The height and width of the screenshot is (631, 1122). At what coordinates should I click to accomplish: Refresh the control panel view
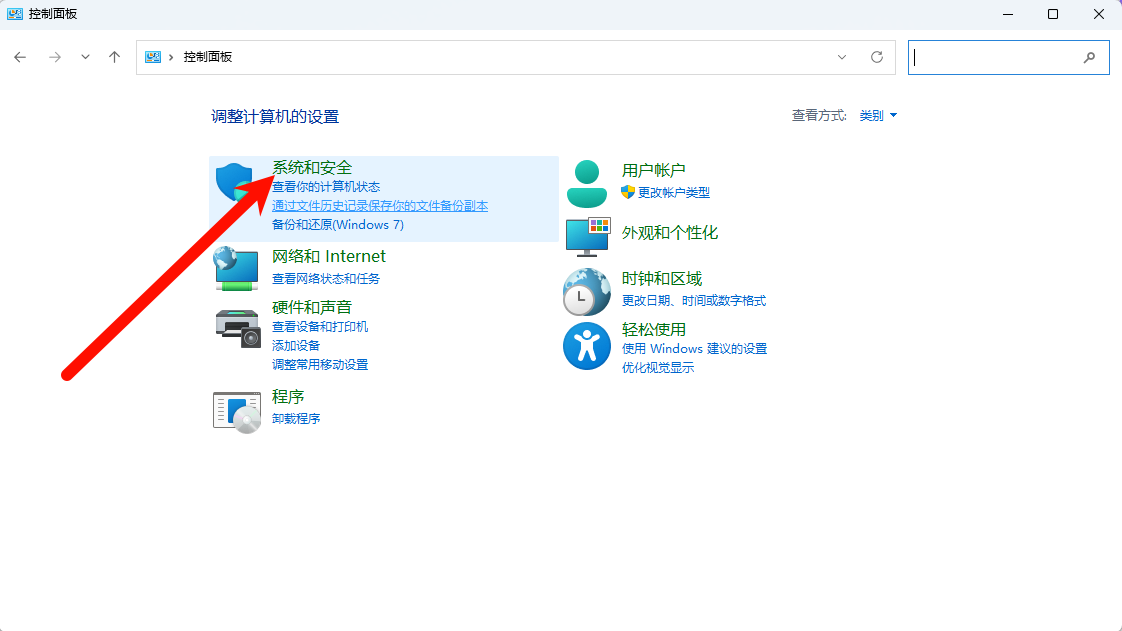tap(877, 57)
